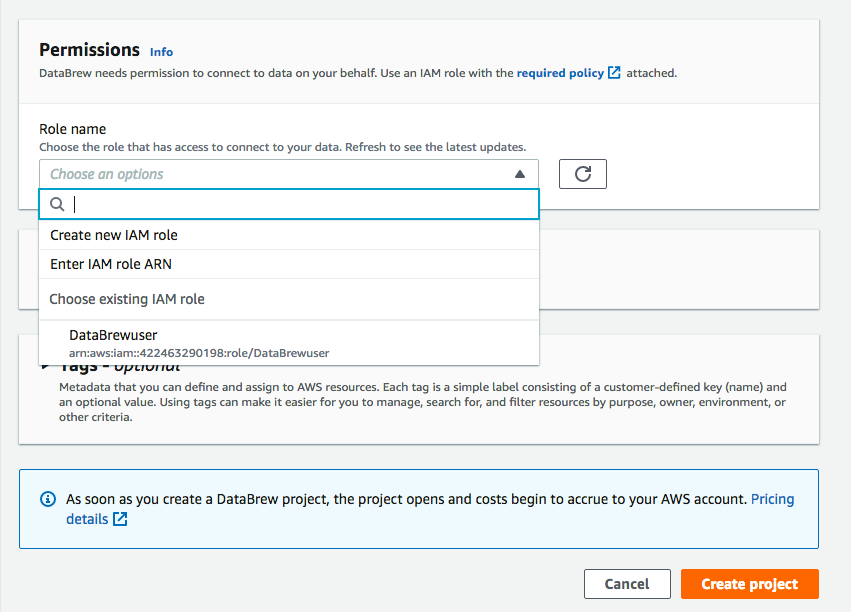Select Create new IAM role option
851x612 pixels.
point(289,235)
